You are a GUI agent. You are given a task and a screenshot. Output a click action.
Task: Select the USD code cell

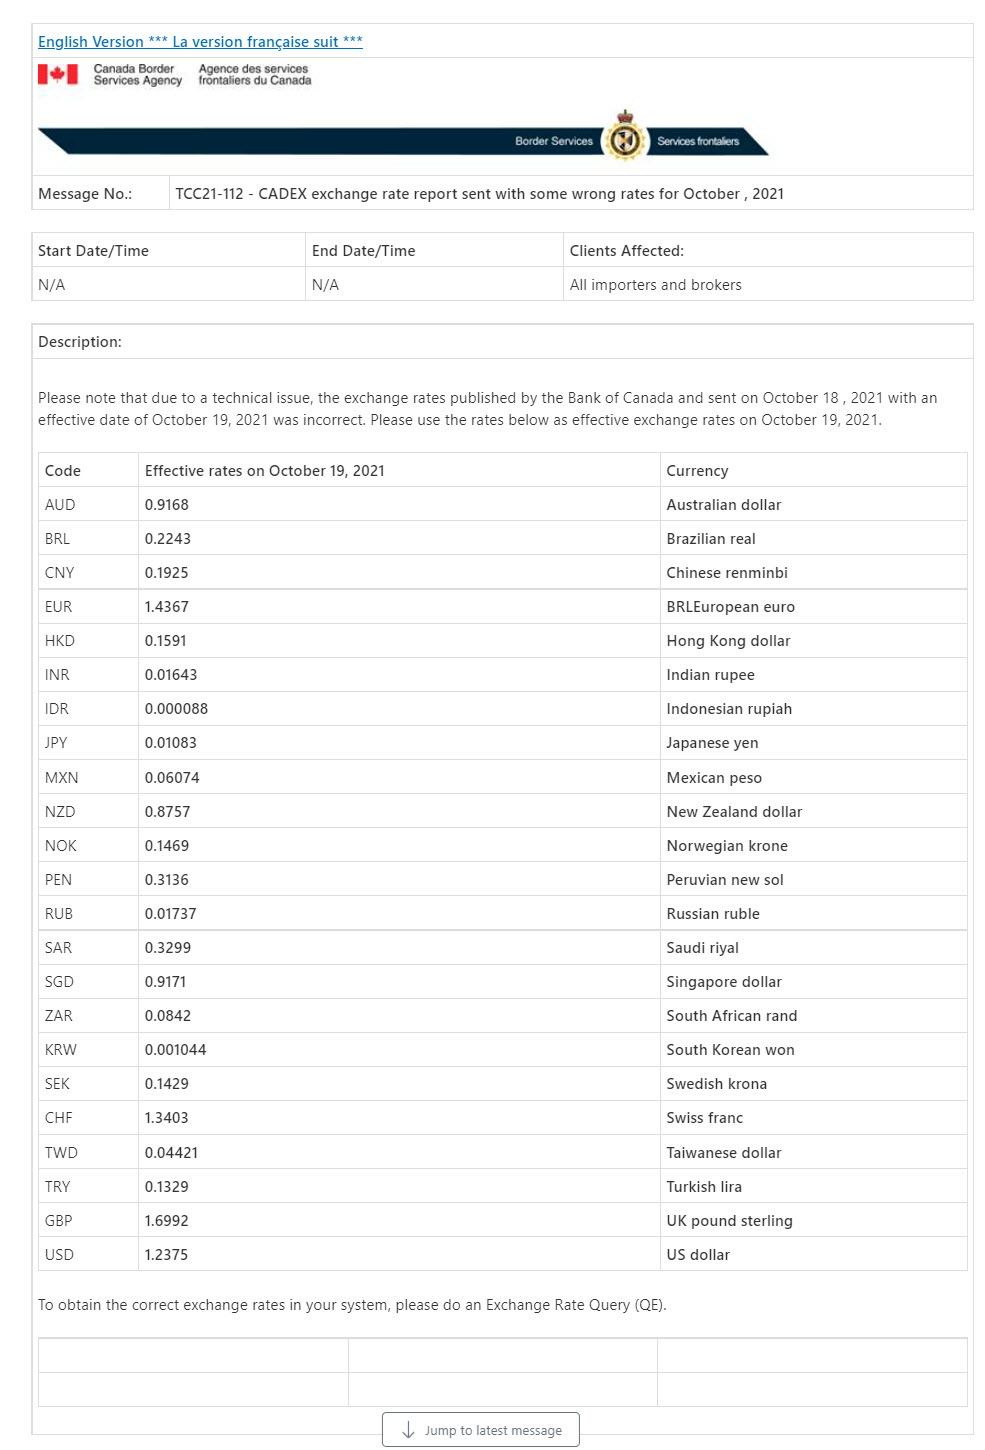click(x=88, y=1254)
